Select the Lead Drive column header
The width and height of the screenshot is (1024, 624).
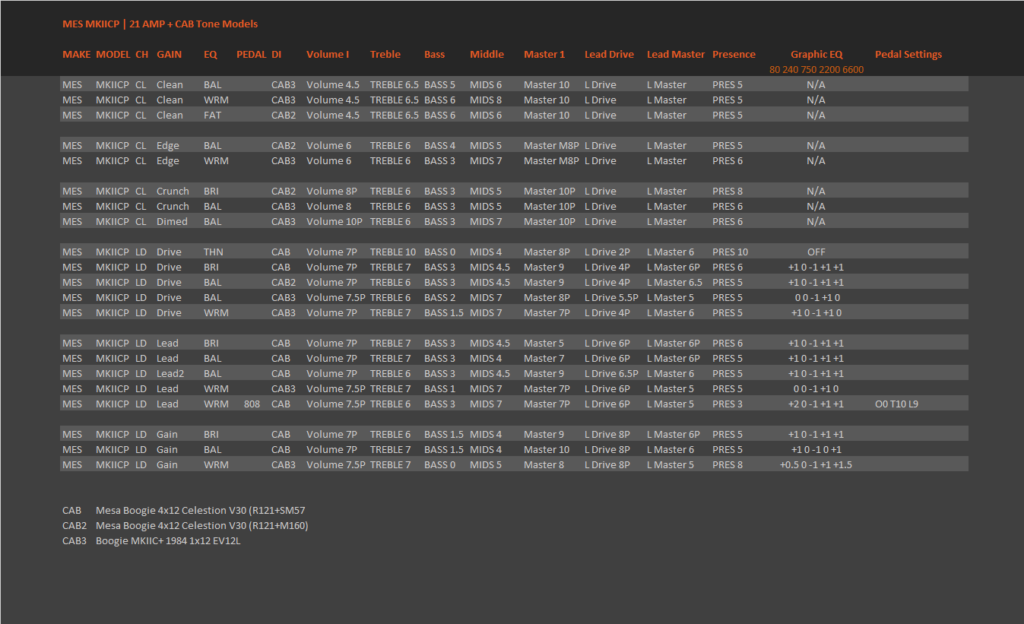[609, 55]
